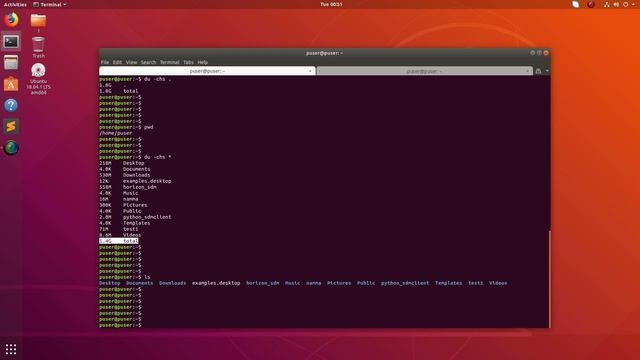
Task: Click the terminal title bar text
Action: click(x=324, y=53)
